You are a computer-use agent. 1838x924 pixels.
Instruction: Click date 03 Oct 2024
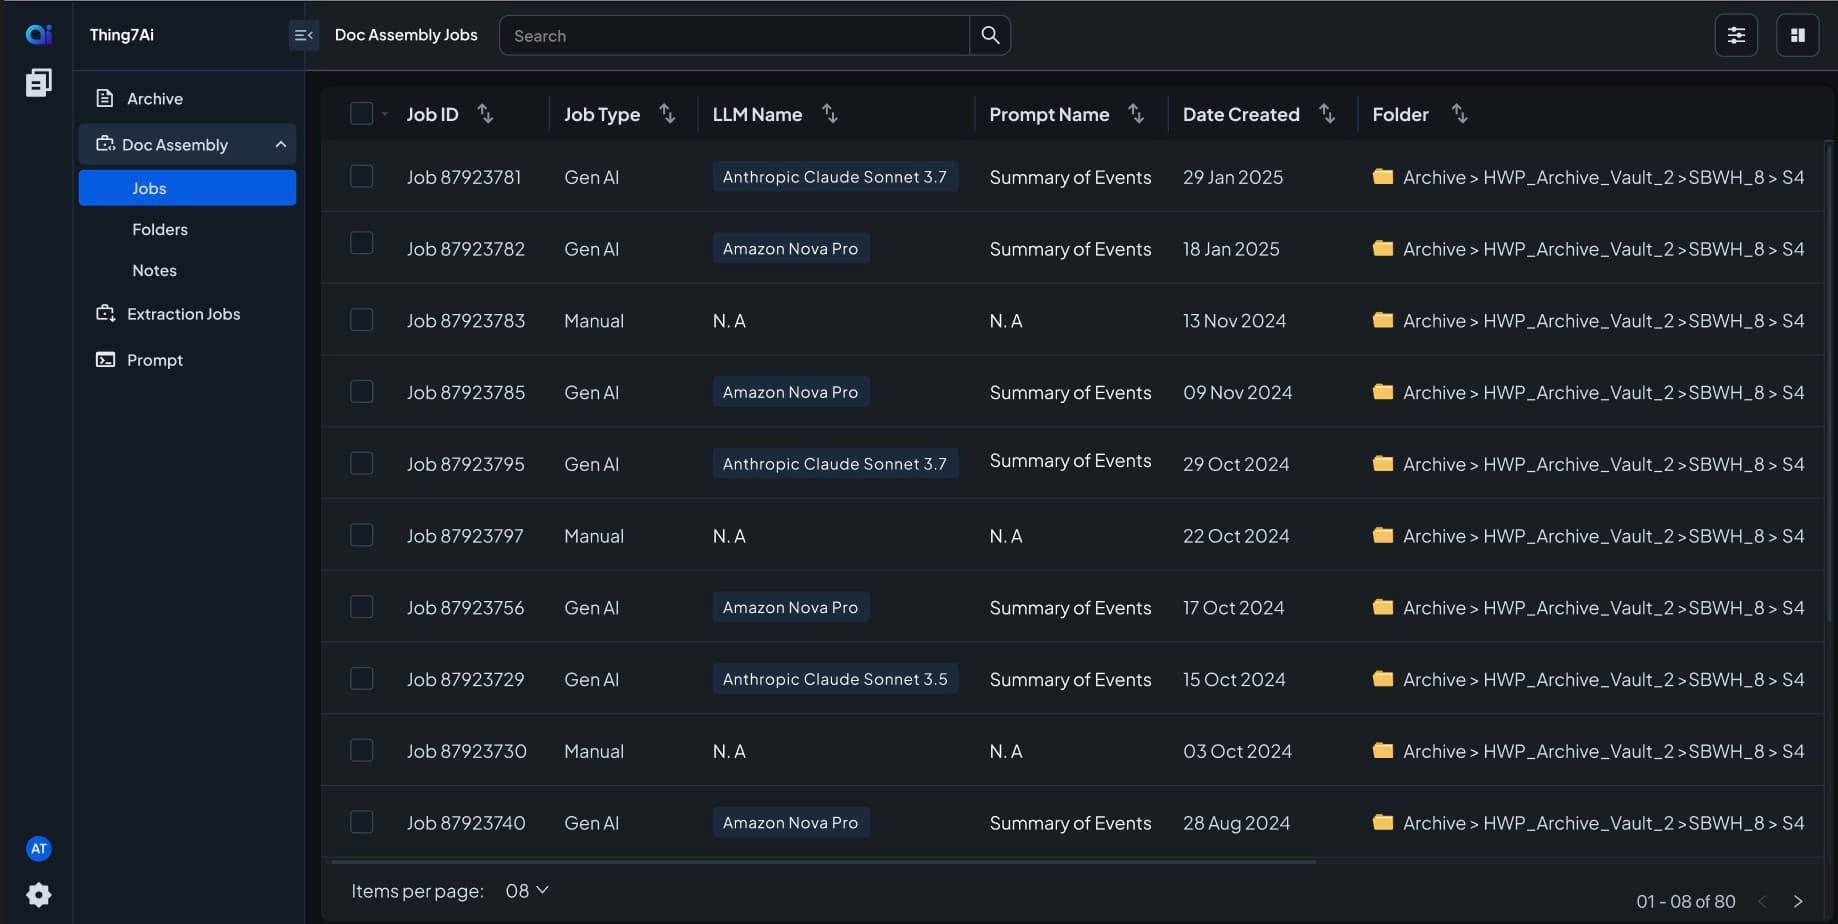(1237, 751)
